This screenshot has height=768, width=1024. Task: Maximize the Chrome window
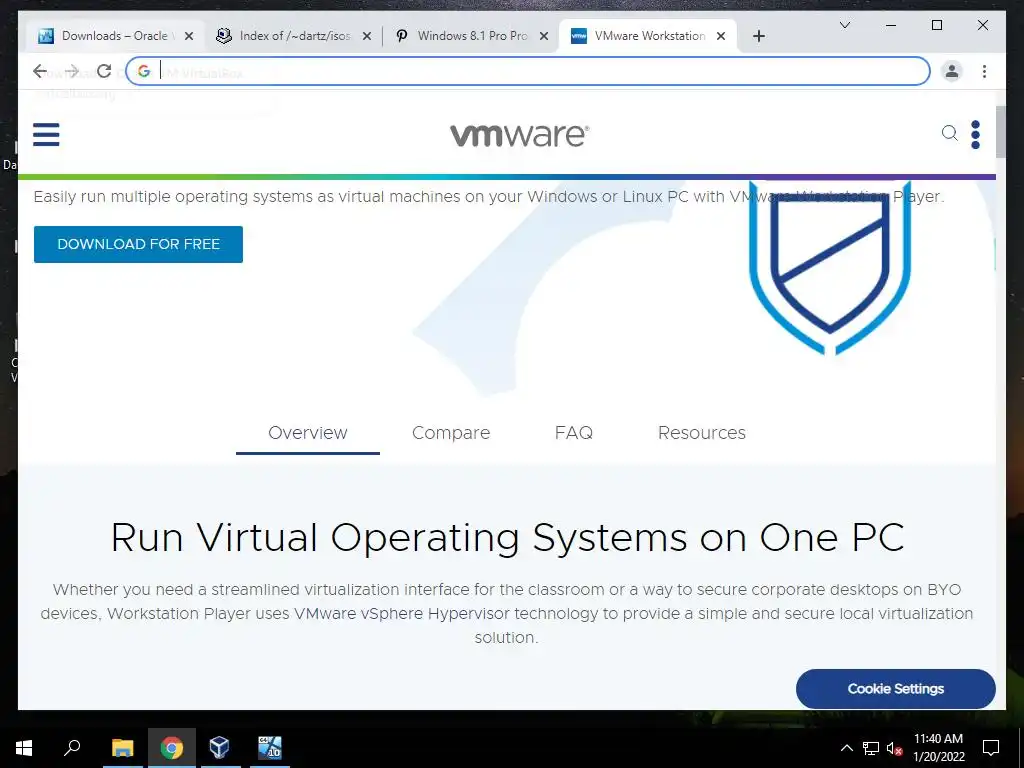click(936, 25)
